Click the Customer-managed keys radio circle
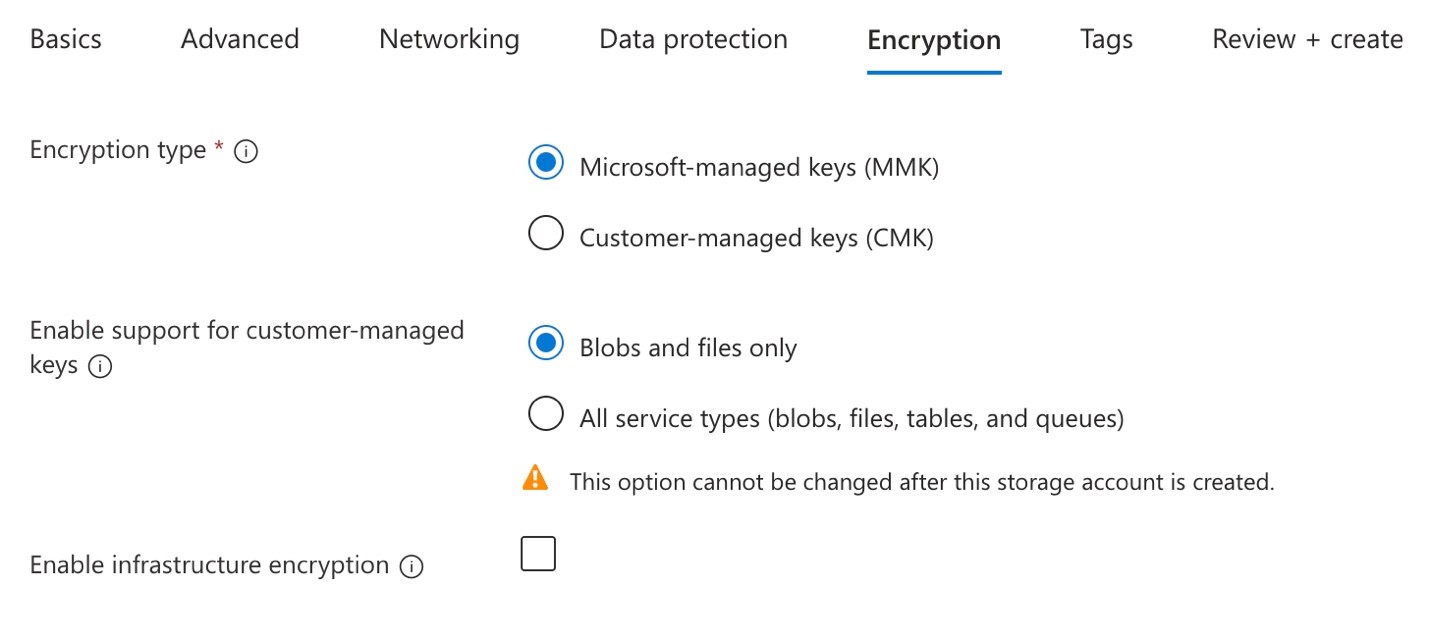Screen dimensions: 1430x642 click(x=546, y=232)
